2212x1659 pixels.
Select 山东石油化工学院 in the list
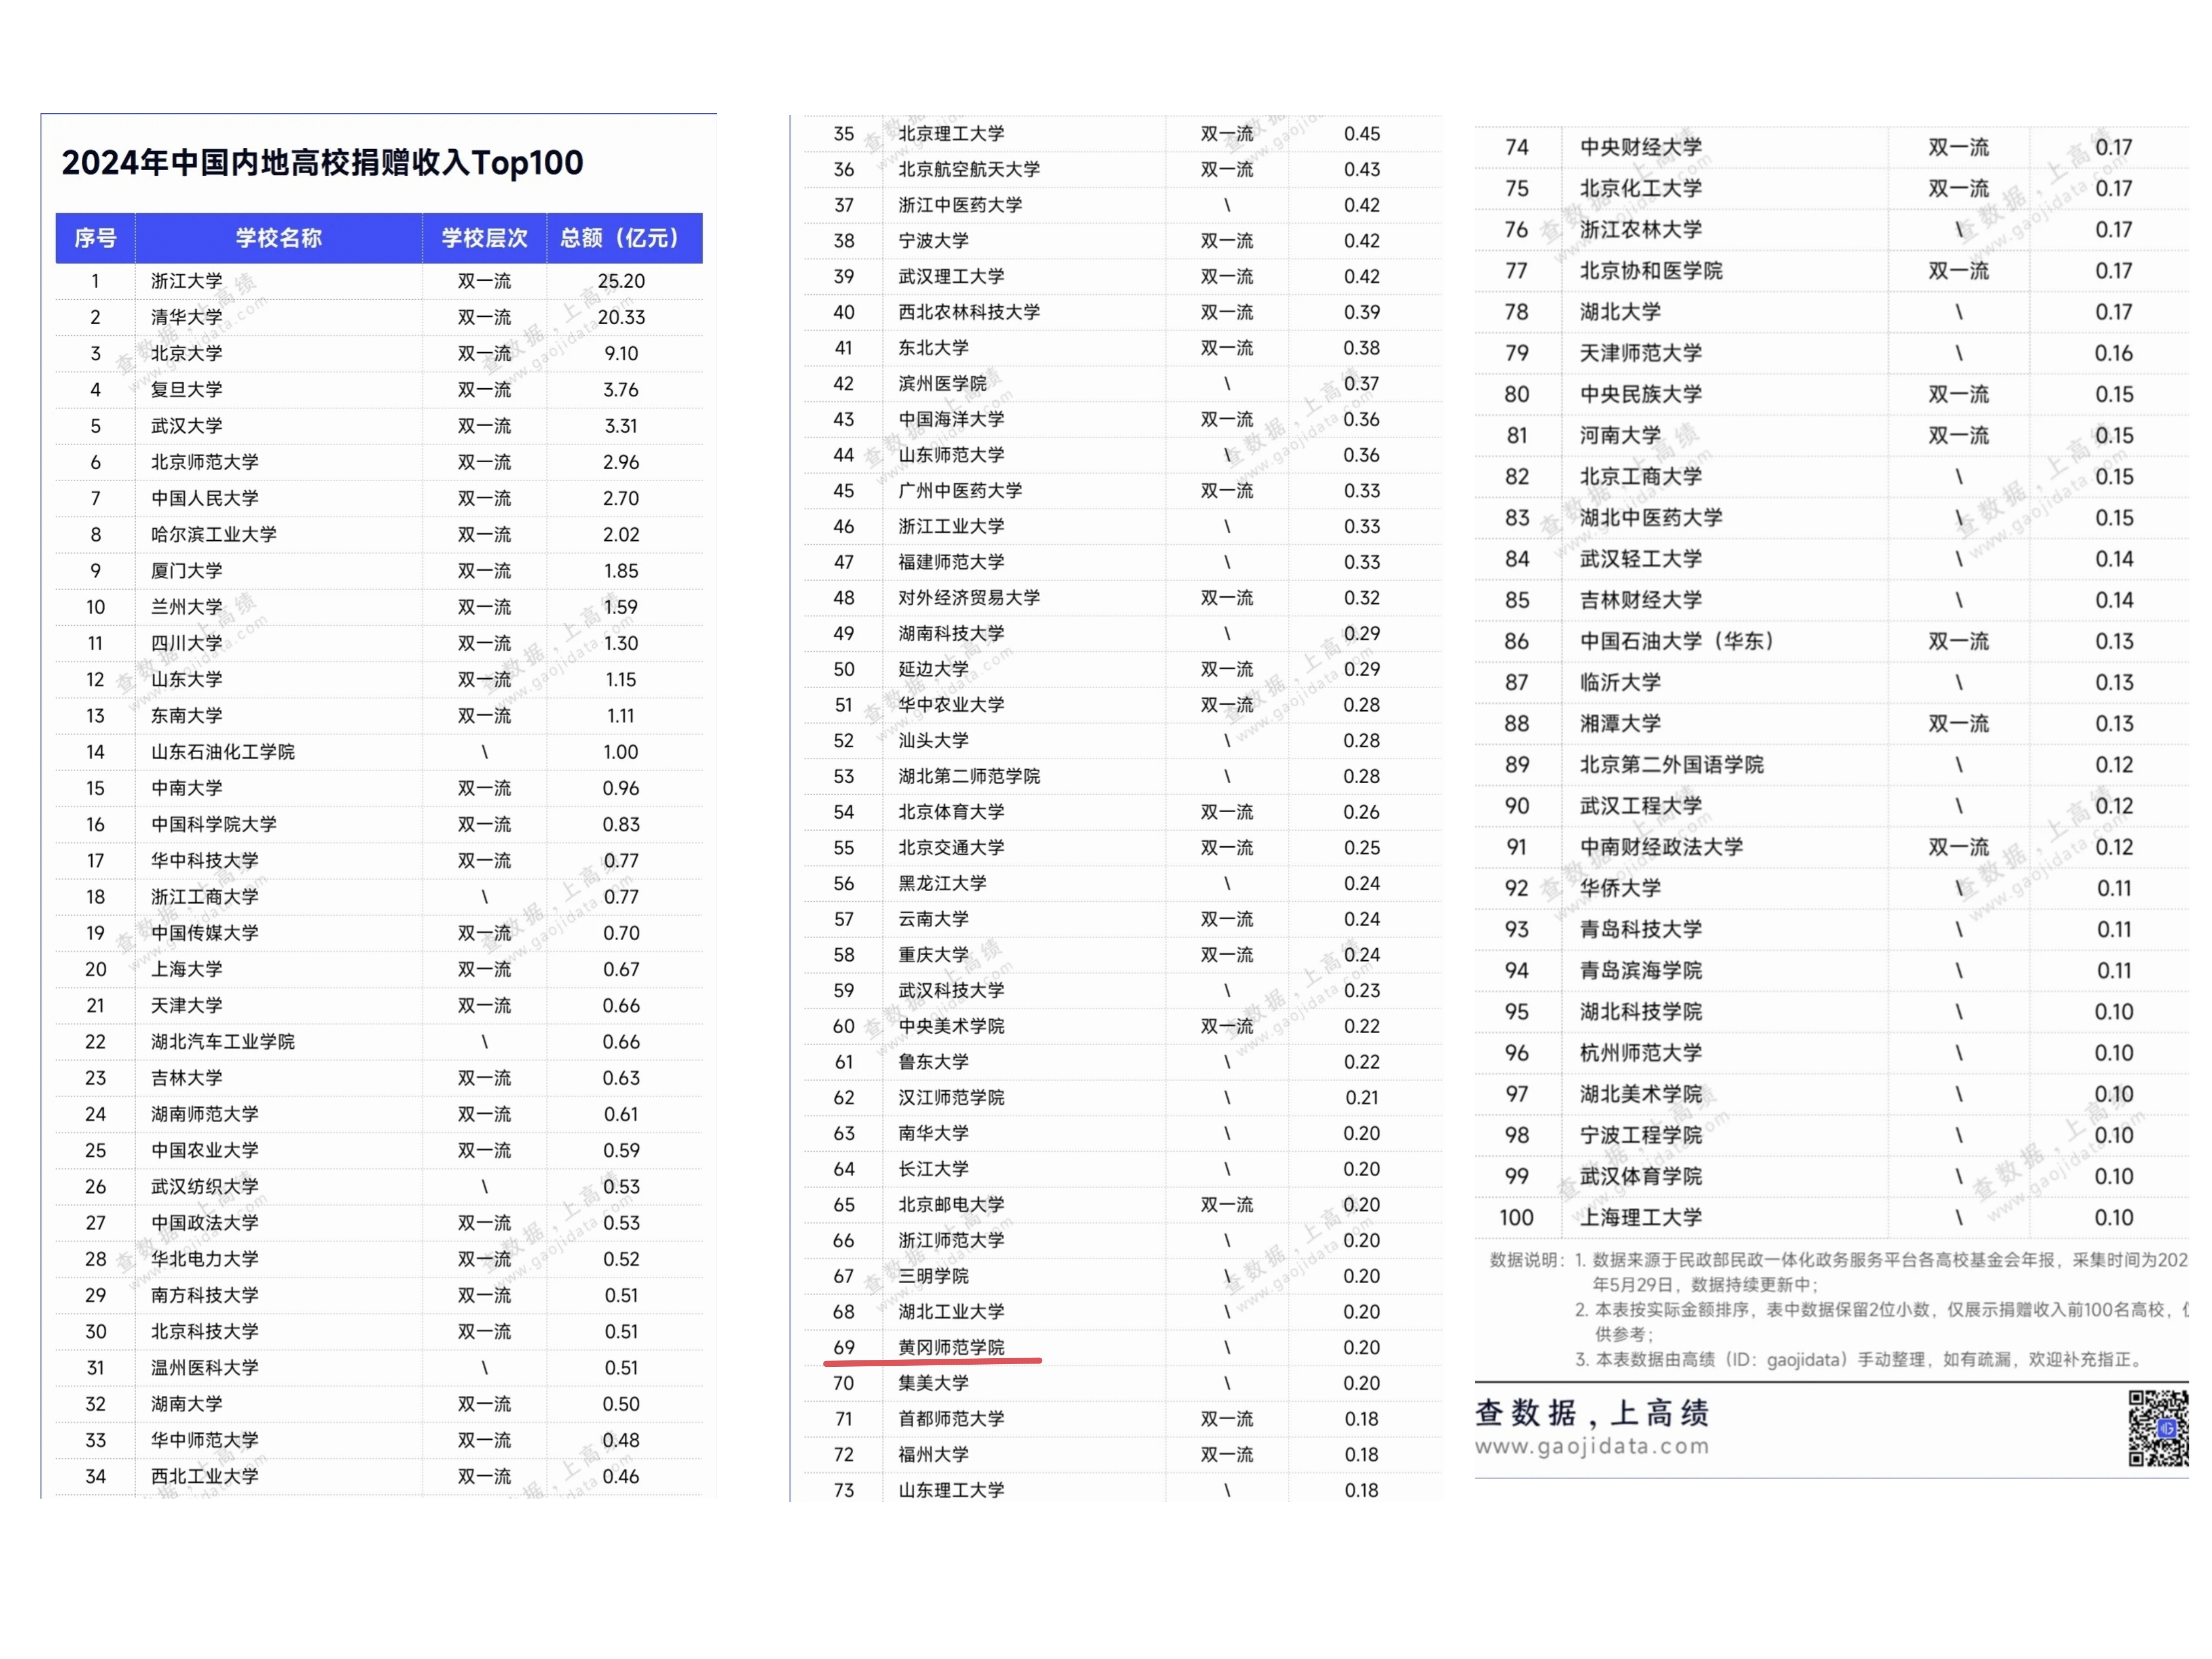pos(223,752)
